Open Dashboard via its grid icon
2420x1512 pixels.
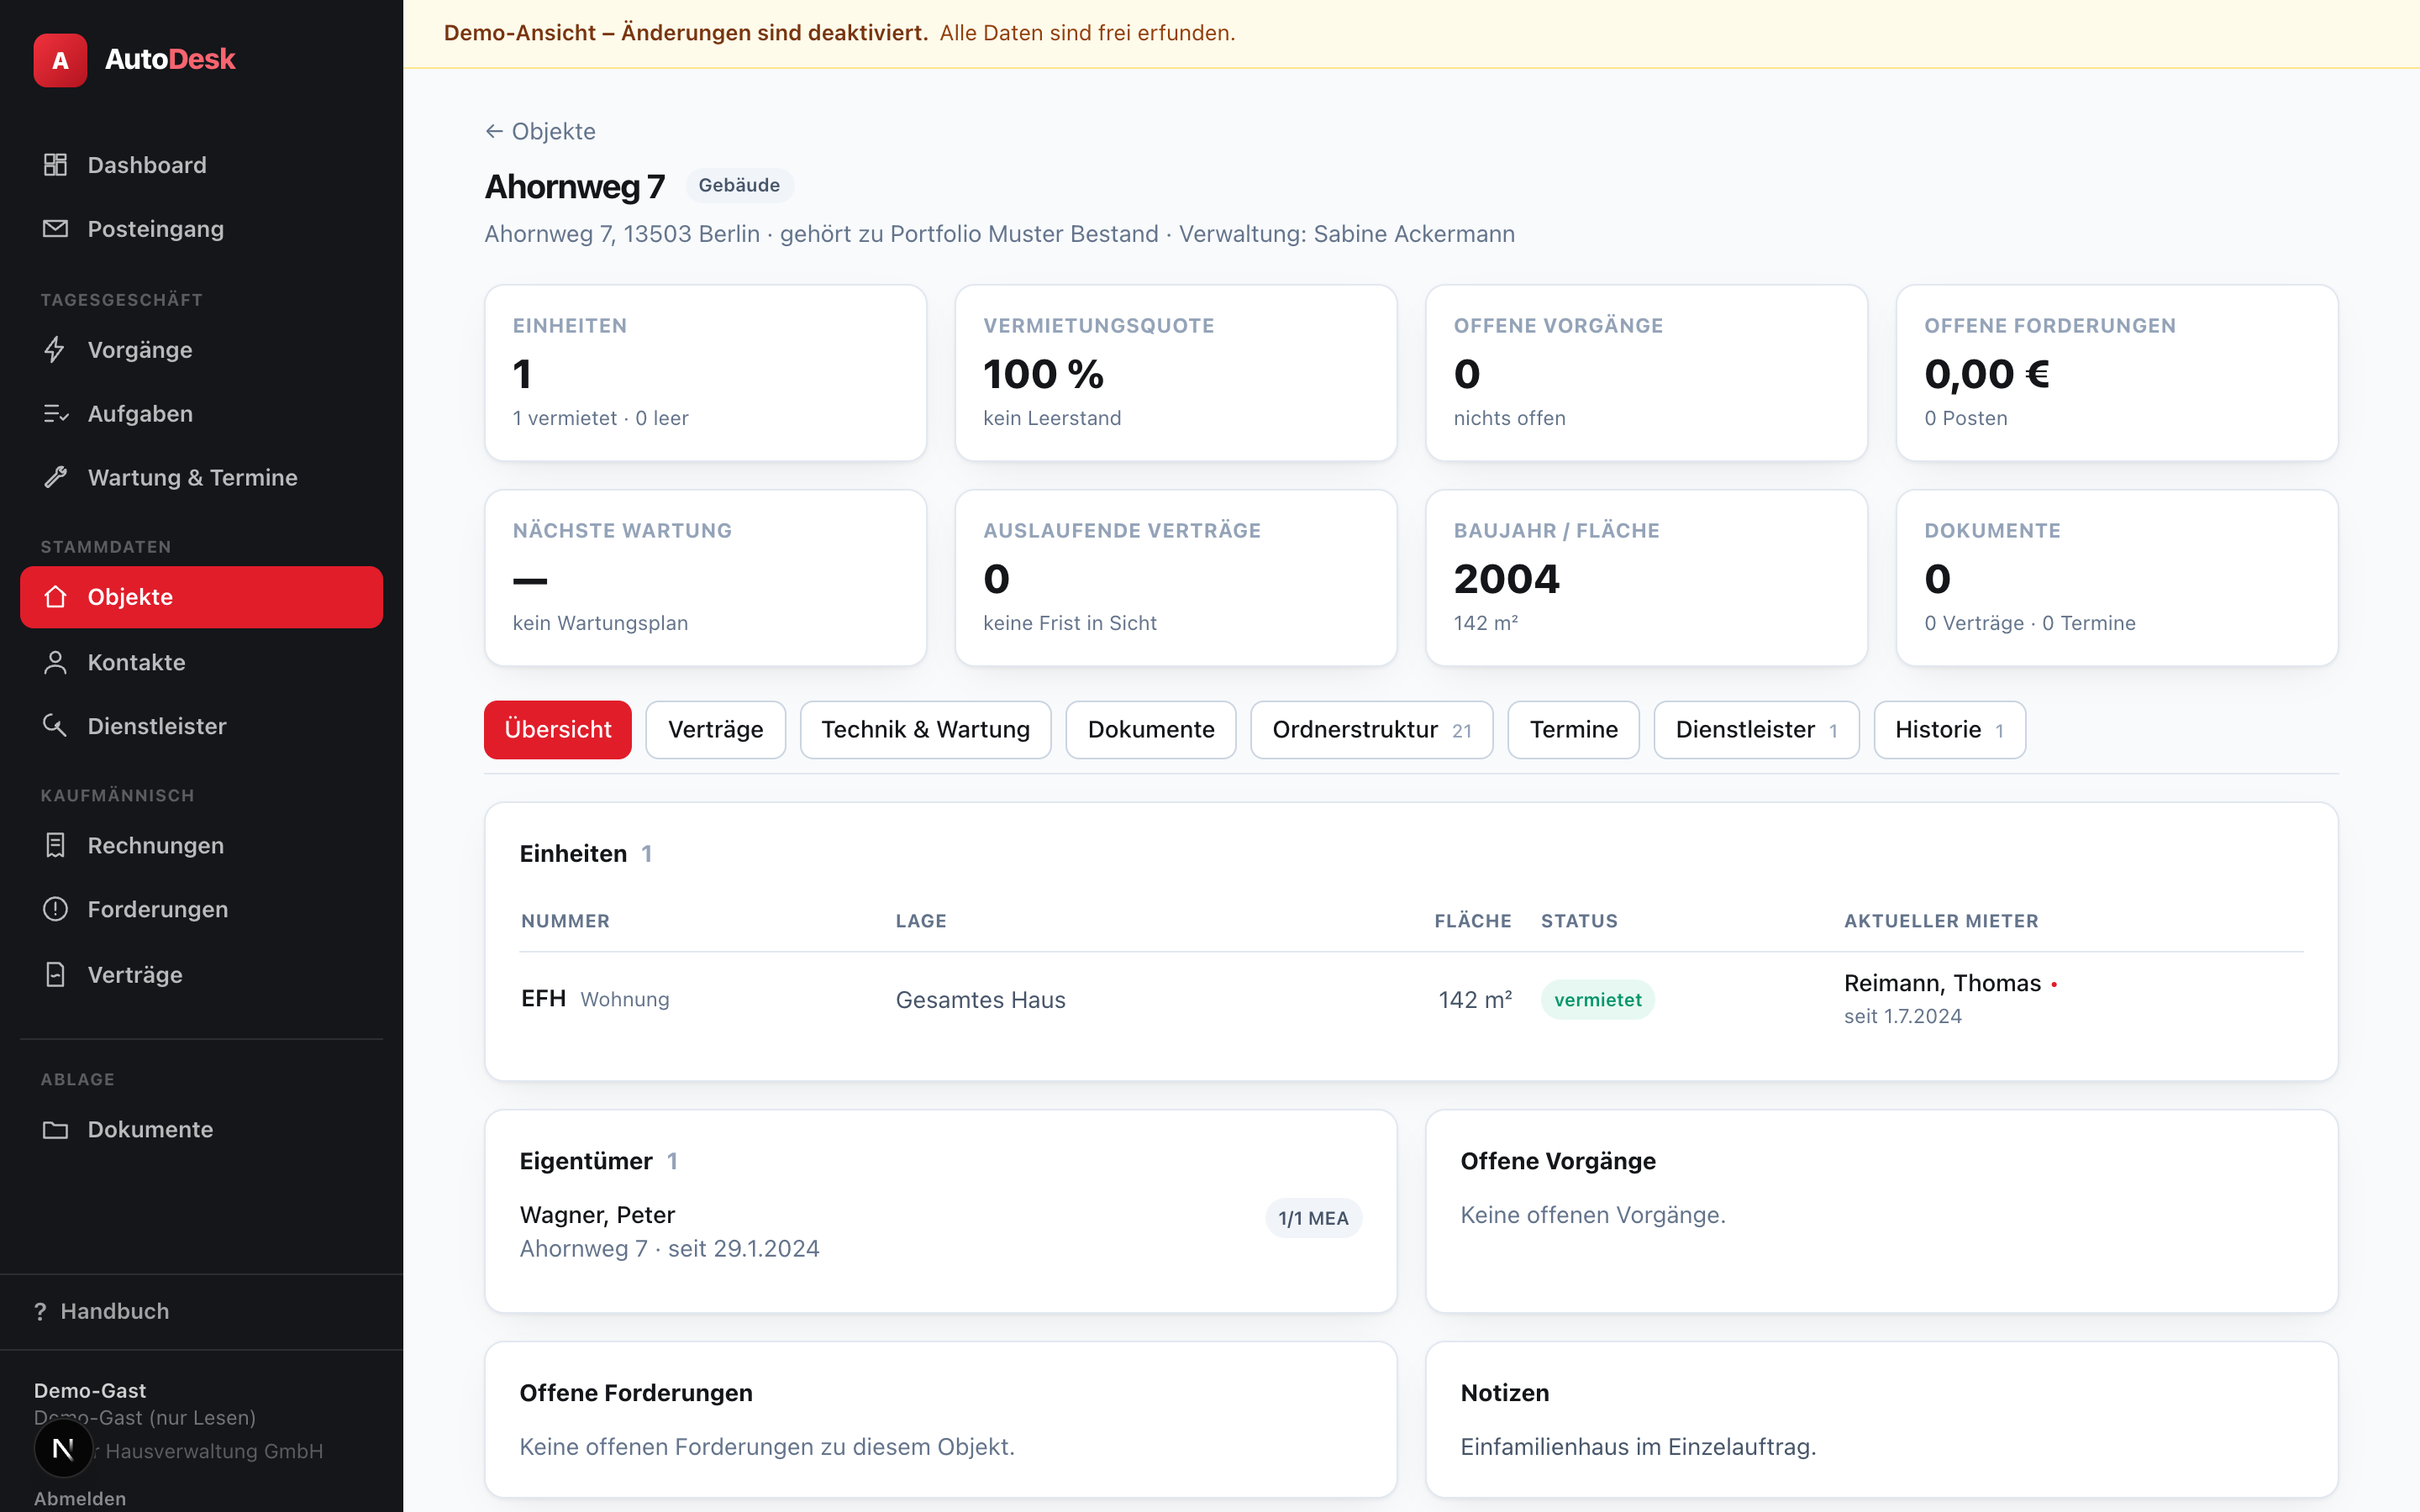click(x=55, y=165)
